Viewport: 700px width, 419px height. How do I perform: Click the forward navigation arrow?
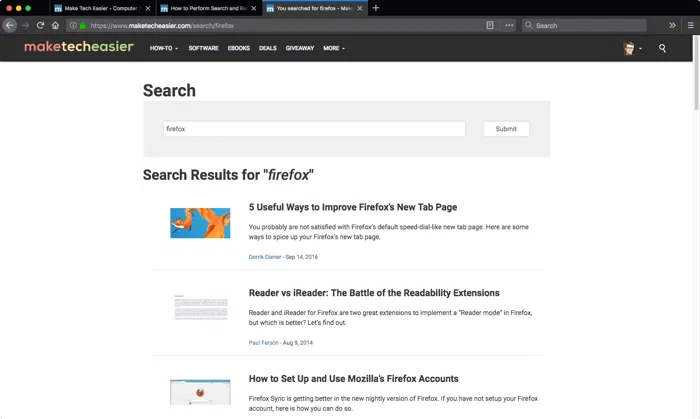coord(25,25)
